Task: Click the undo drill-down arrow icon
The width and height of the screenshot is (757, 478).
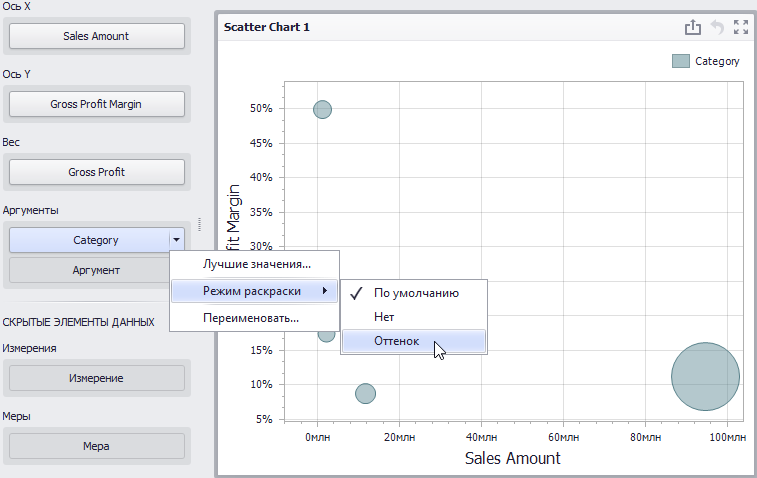Action: 717,28
